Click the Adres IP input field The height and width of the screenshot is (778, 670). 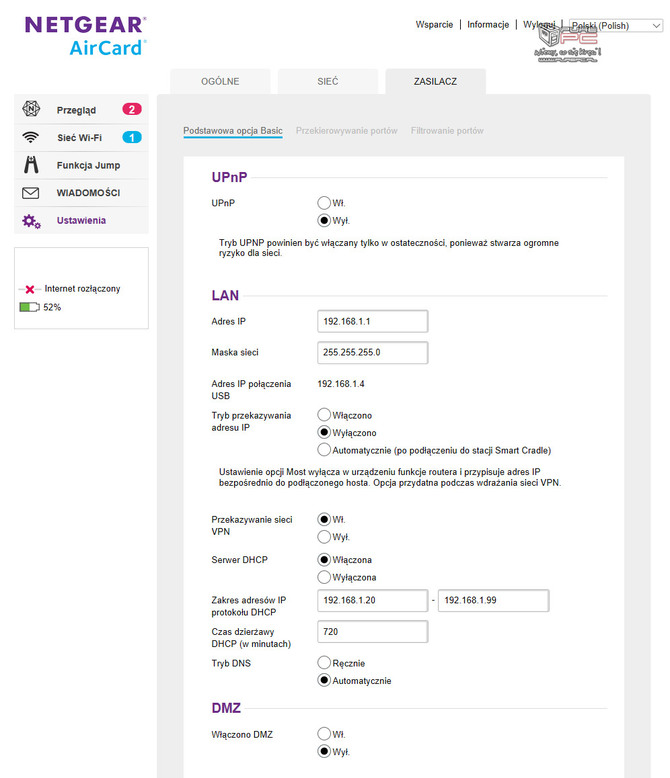pos(372,321)
